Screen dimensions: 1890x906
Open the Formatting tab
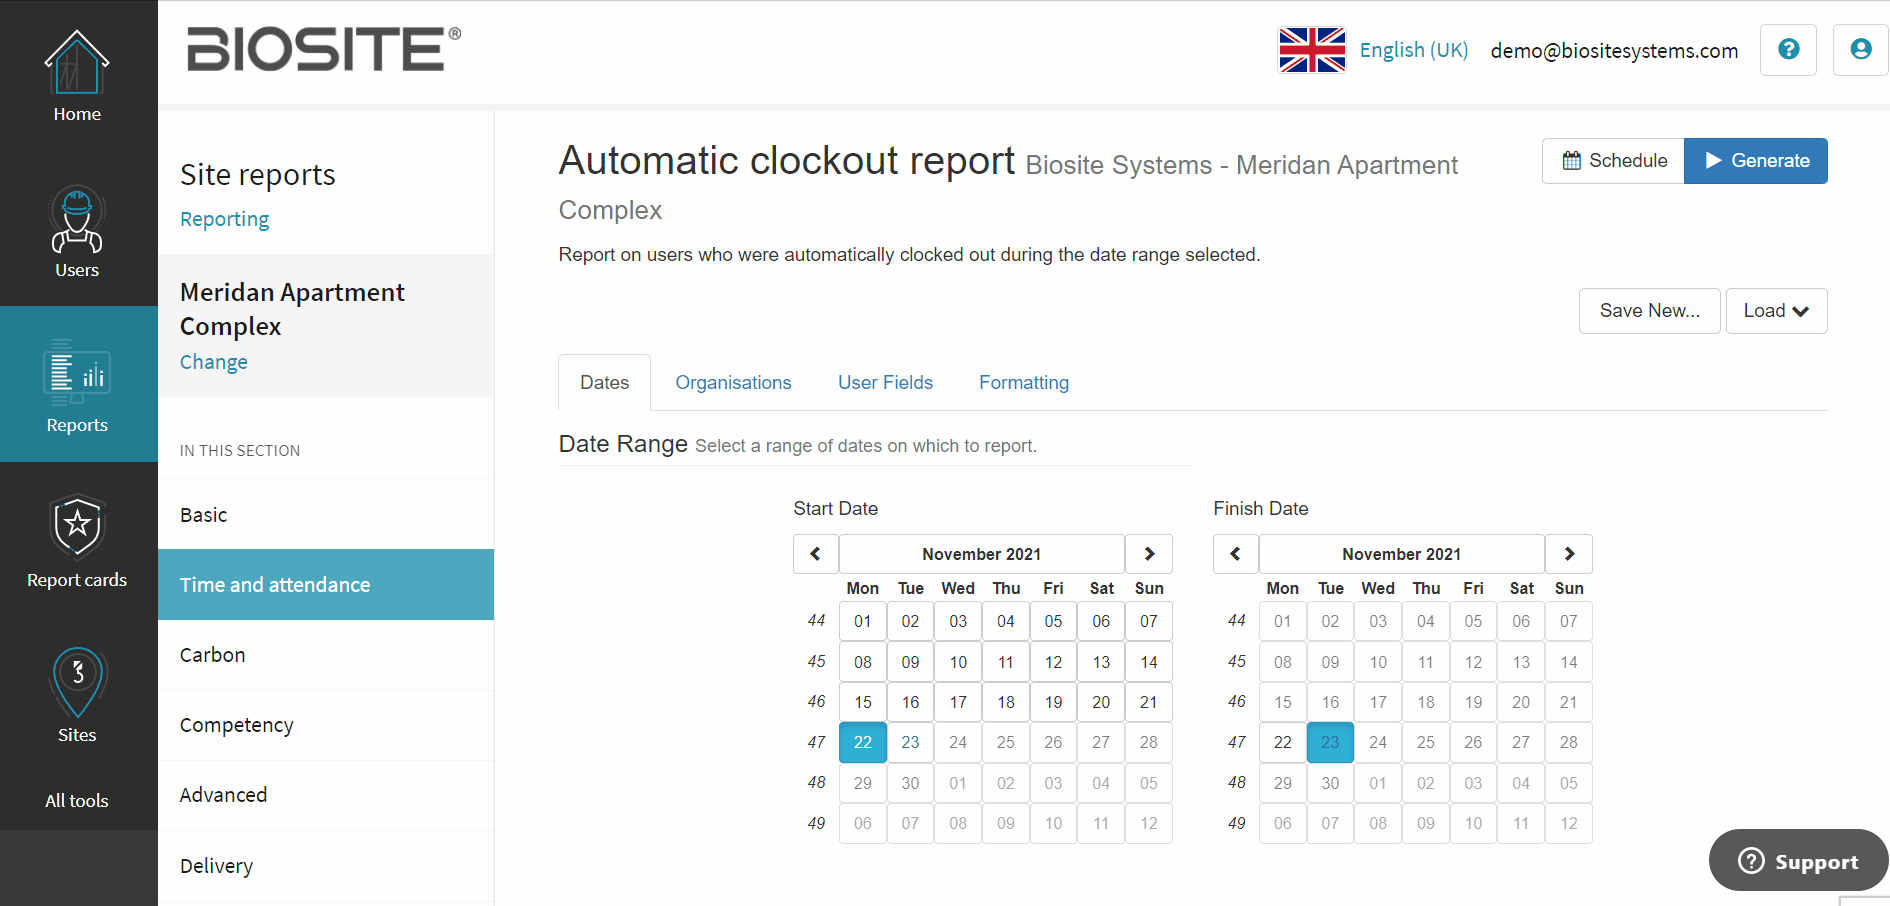coord(1024,383)
